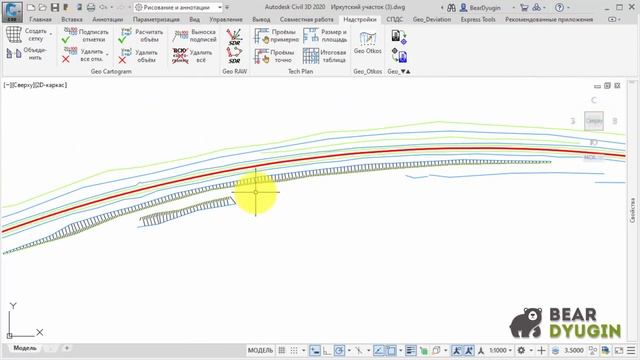640x360 pixels.
Task: Run Подписать отметки command
Action: 86,36
